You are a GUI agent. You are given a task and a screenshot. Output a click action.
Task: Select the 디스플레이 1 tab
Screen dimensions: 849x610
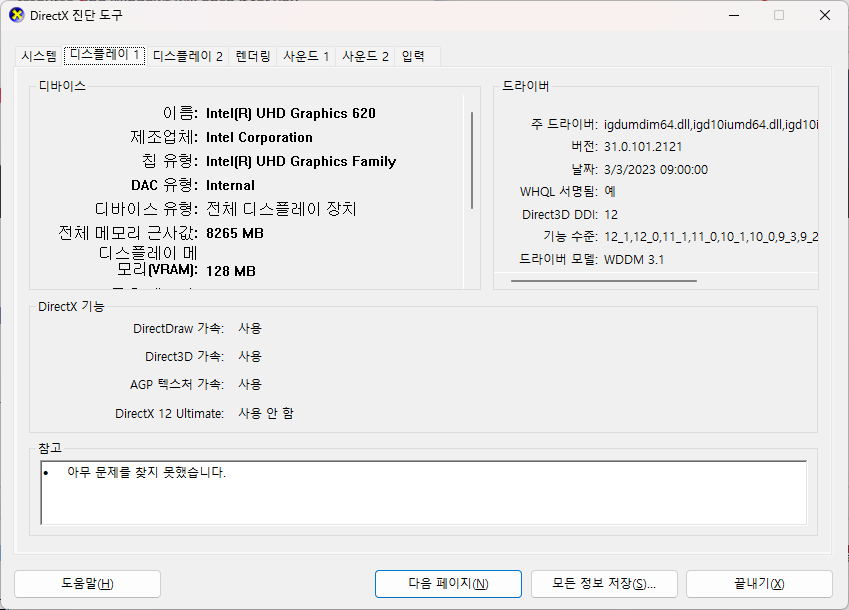click(x=105, y=55)
